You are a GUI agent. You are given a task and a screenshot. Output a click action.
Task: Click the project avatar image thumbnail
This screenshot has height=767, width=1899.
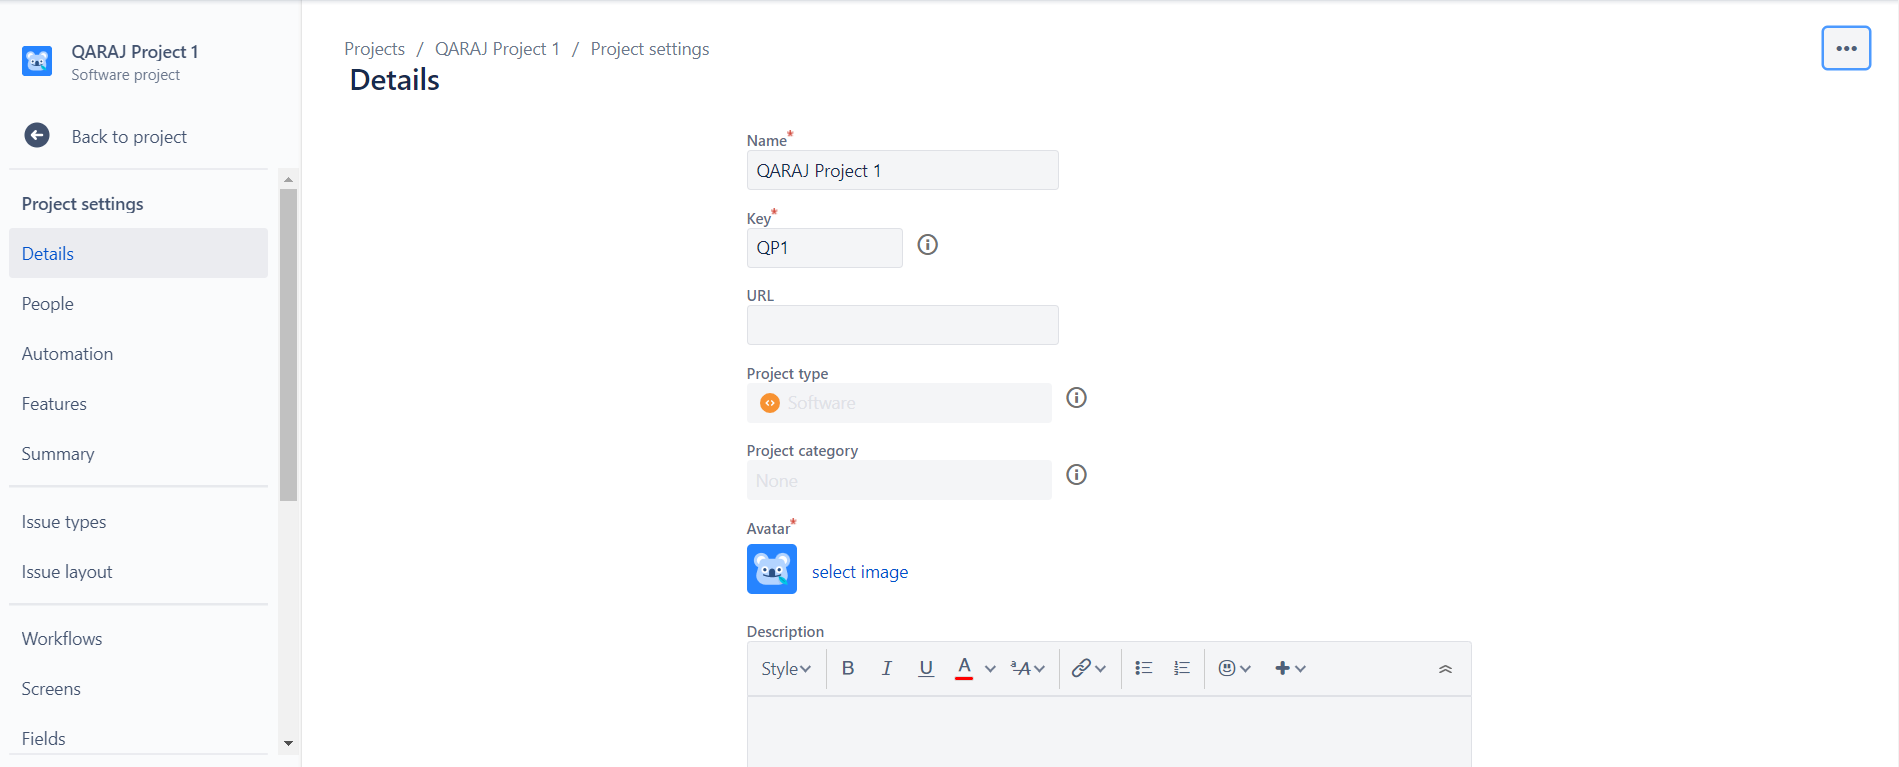772,569
